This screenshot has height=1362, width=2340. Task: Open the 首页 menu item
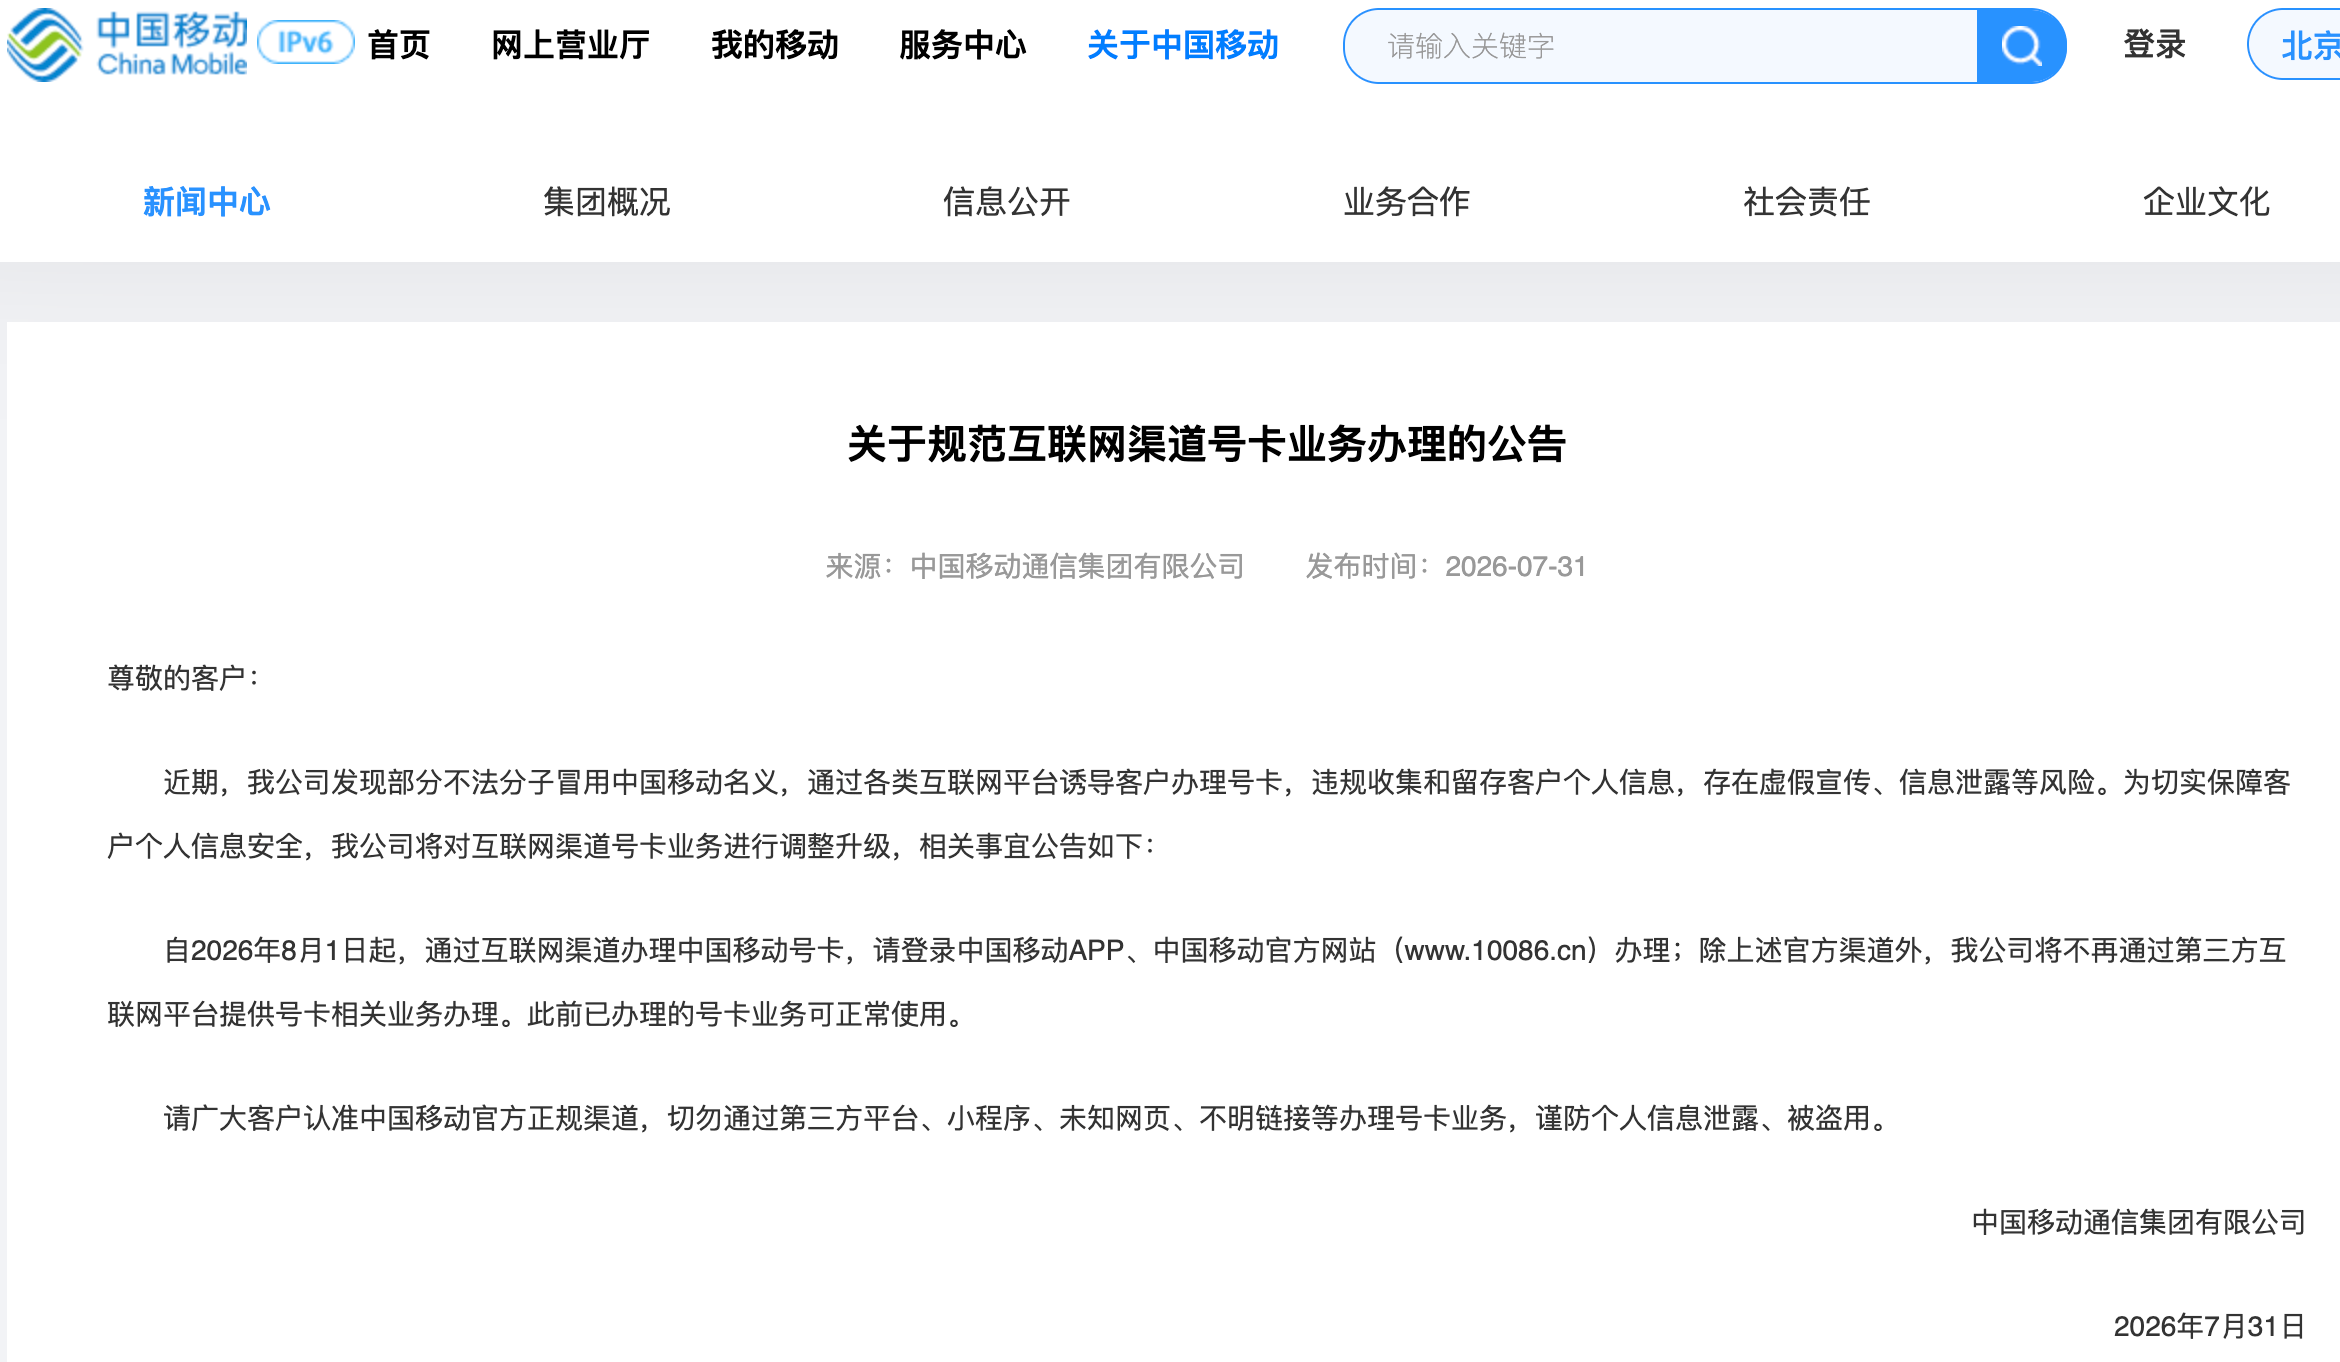click(x=399, y=45)
